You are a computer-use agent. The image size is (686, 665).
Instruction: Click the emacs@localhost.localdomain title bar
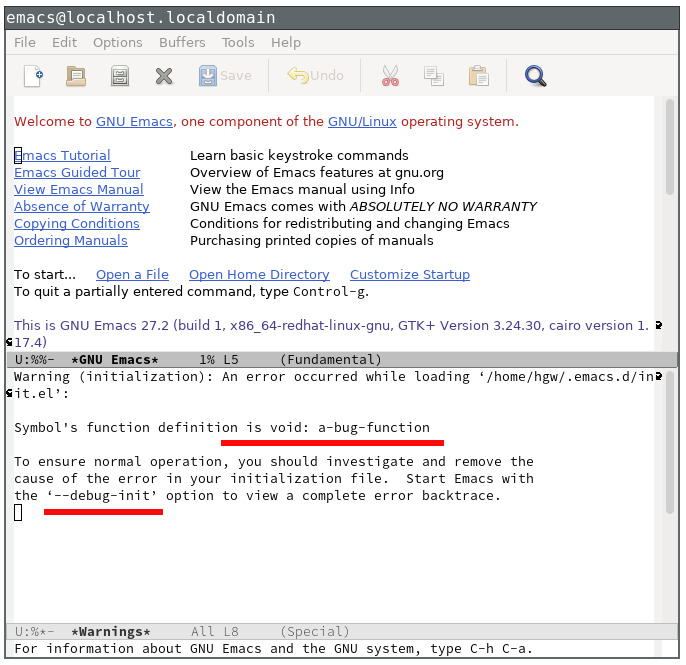342,18
